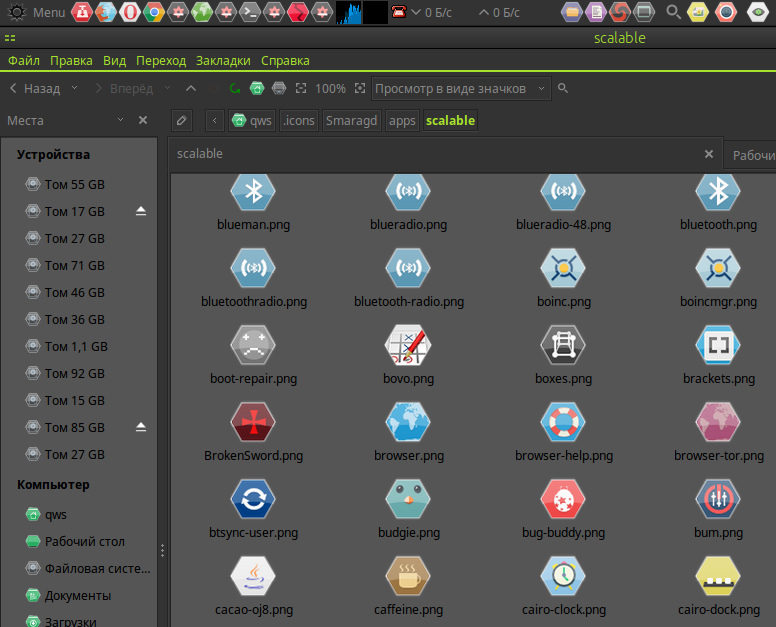Jump to the qws path segment
The width and height of the screenshot is (776, 627).
coord(252,120)
